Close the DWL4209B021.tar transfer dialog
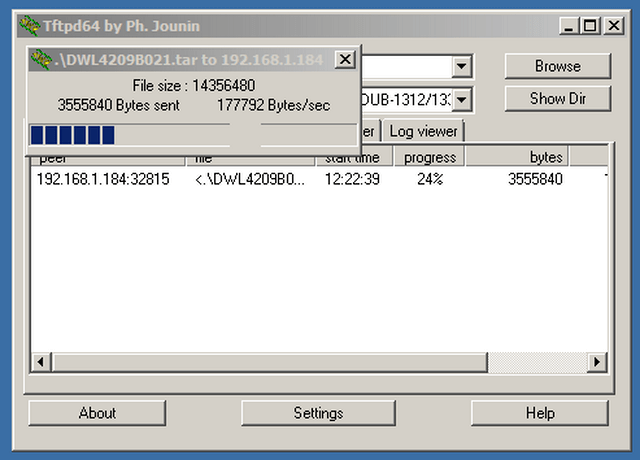 [345, 60]
